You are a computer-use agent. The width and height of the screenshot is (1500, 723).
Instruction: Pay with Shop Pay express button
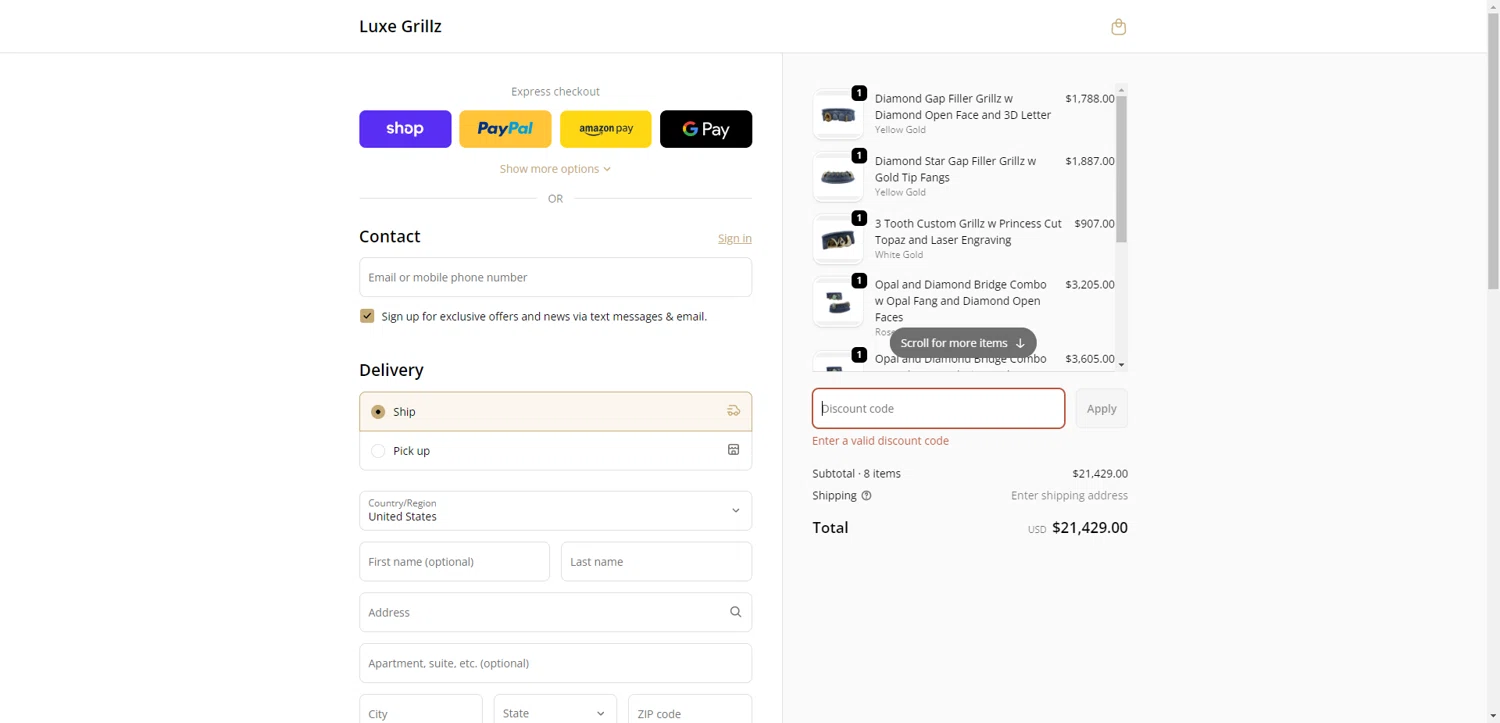(x=405, y=129)
